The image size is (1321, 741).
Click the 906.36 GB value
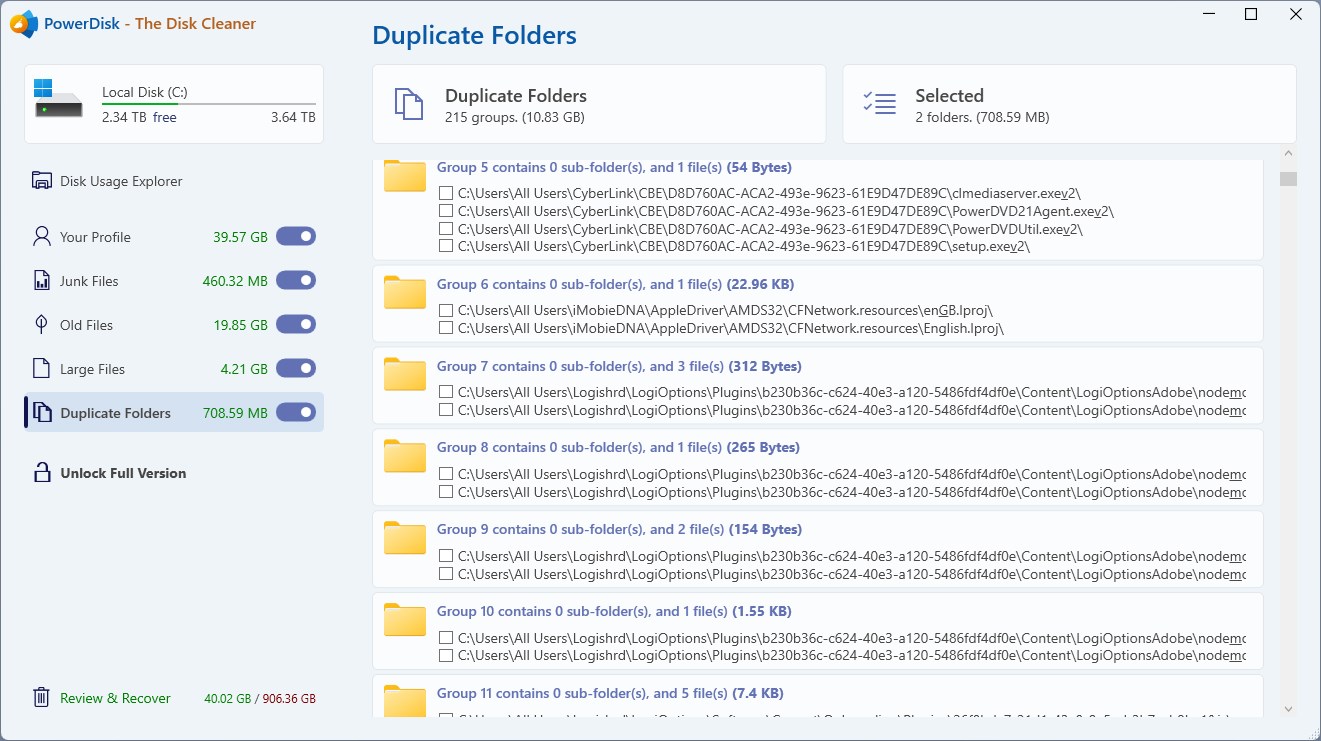click(x=288, y=699)
